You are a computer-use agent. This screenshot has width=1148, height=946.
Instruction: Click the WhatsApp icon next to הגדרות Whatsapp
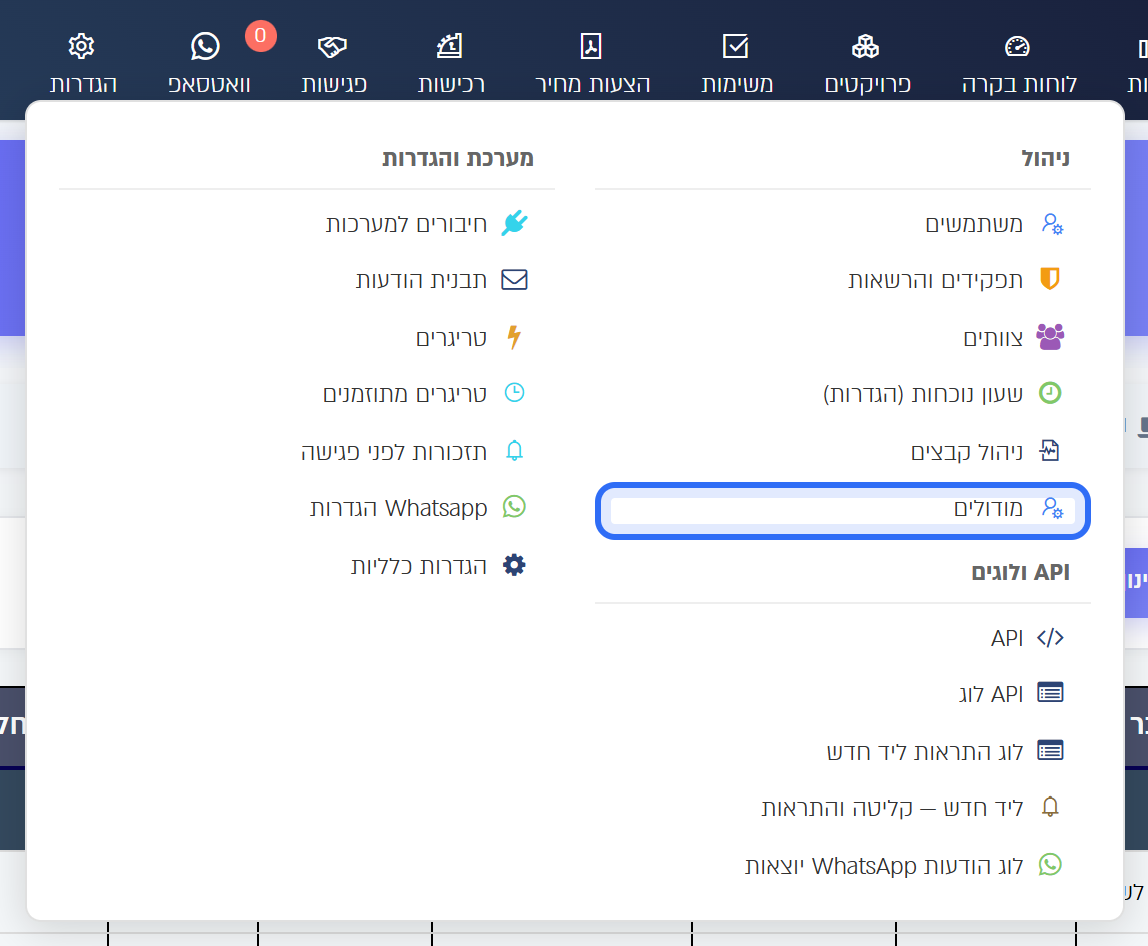[514, 507]
